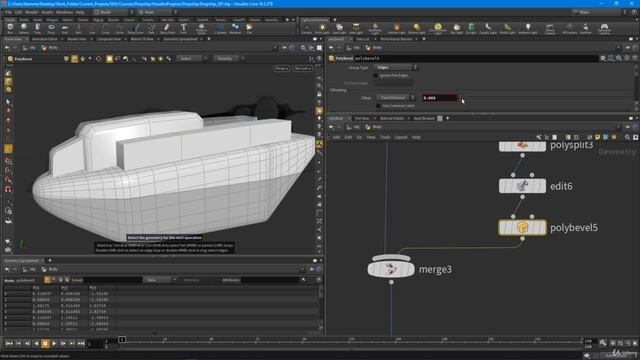Image resolution: width=640 pixels, height=360 pixels.
Task: Click the network editor wrench tools icon
Action: tap(538, 138)
